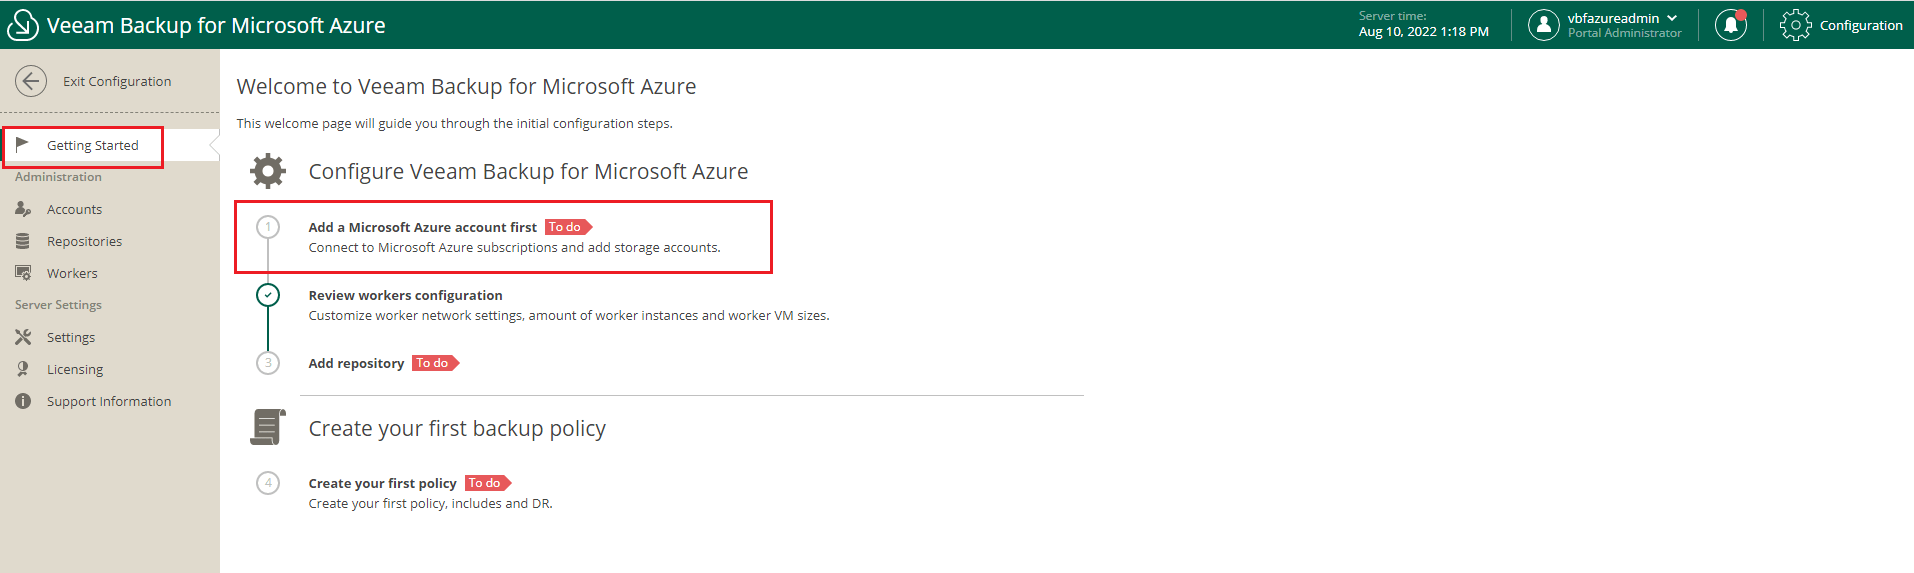Click To do badge beside Azure account
Viewport: 1914px width, 573px height.
[568, 227]
